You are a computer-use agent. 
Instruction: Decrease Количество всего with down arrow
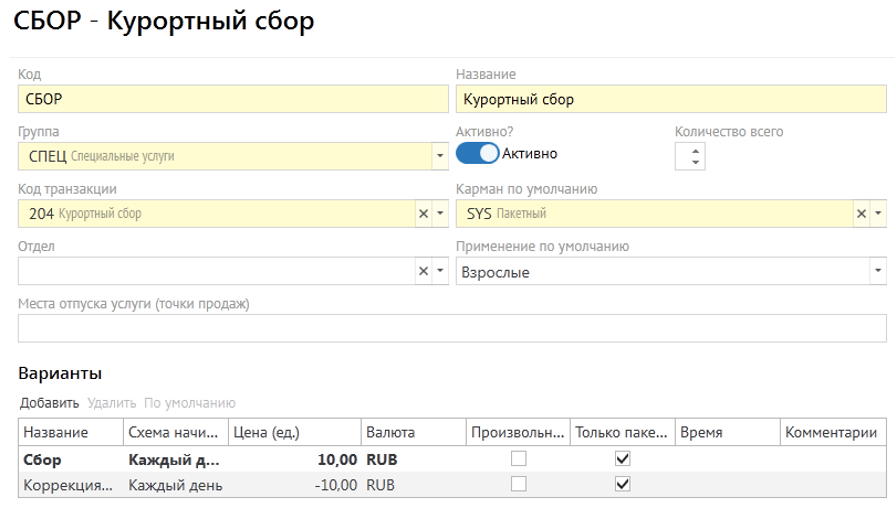point(696,163)
